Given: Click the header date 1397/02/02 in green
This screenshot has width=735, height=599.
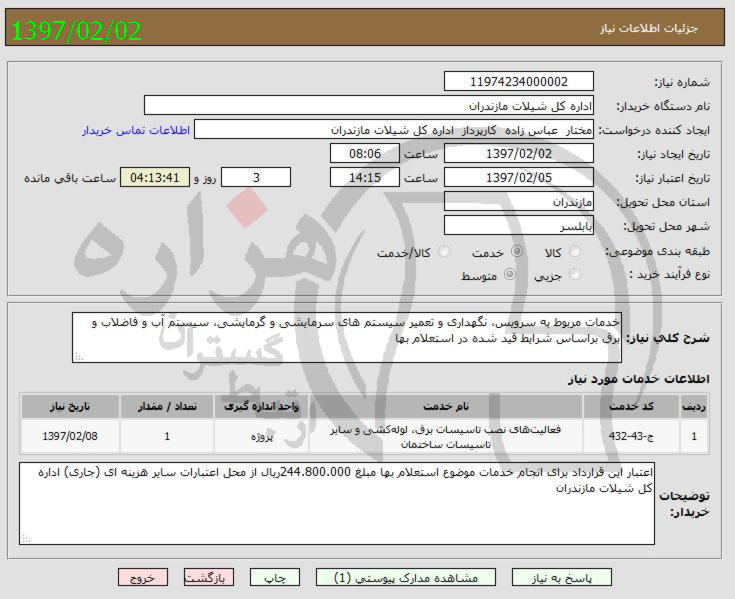Looking at the screenshot, I should [x=76, y=31].
